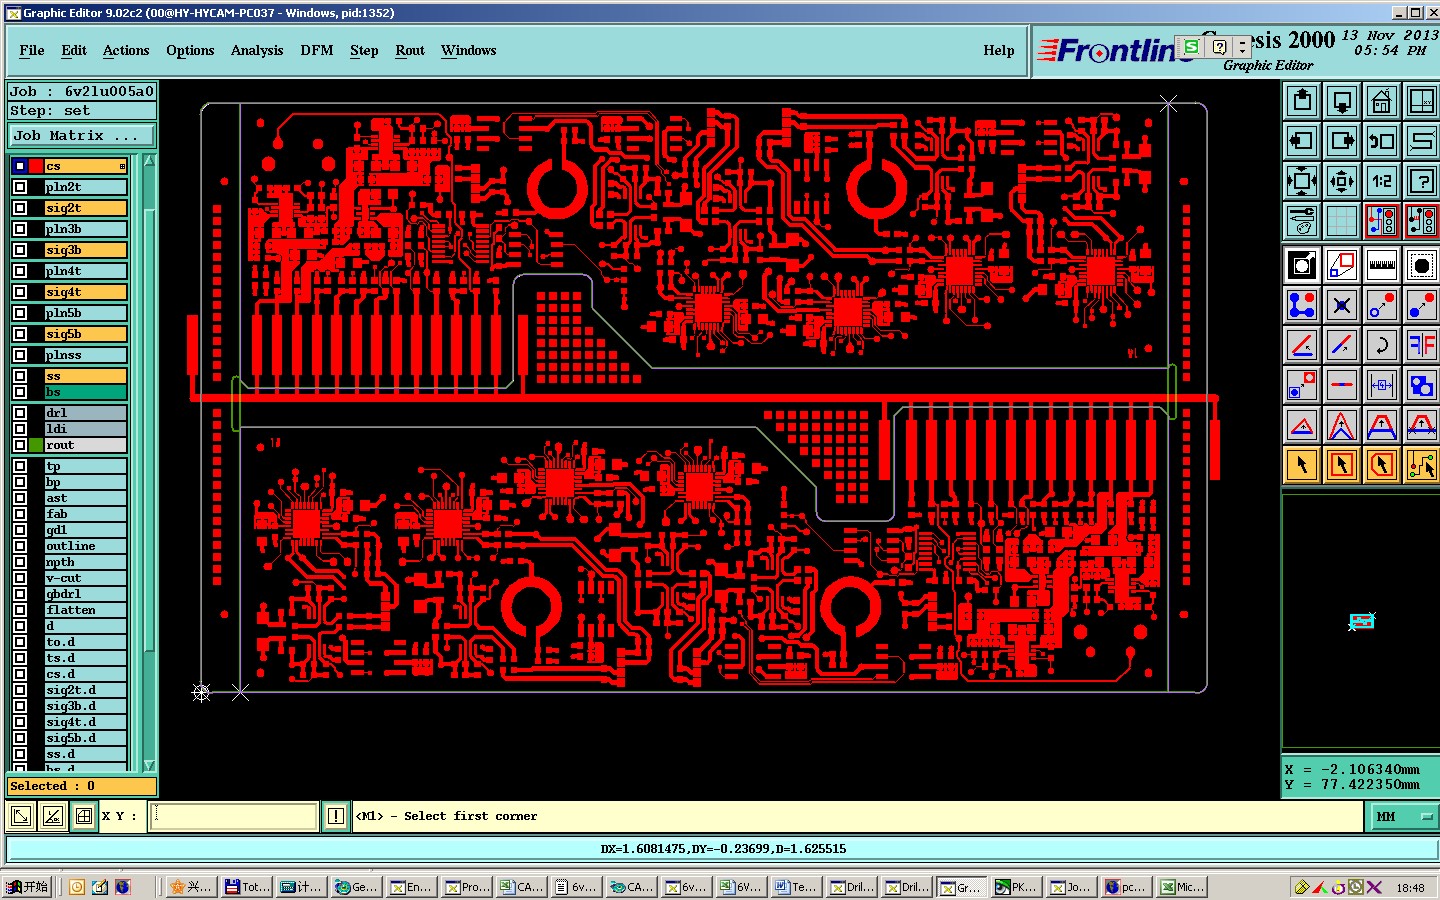Click the red color swatch of cs layer
The width and height of the screenshot is (1440, 900).
(x=36, y=166)
